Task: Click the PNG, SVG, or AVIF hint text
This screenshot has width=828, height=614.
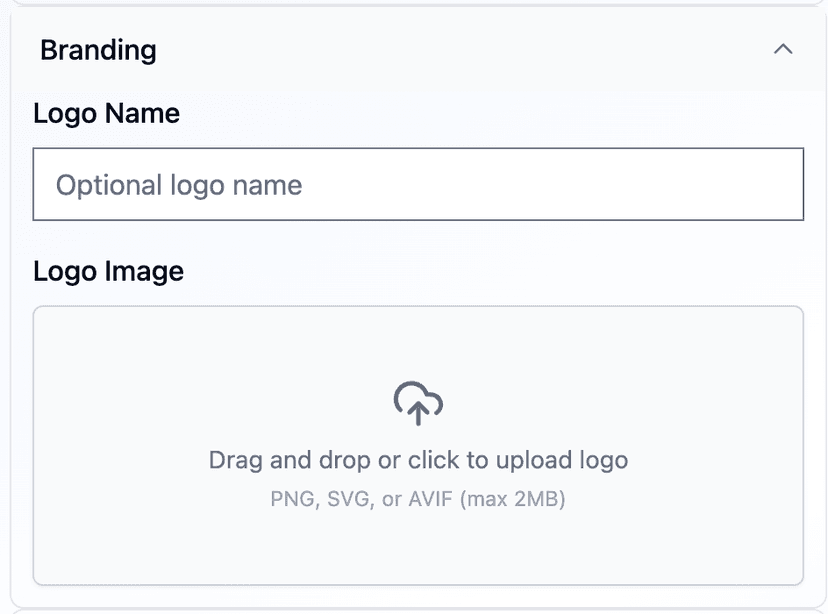Action: 362,498
